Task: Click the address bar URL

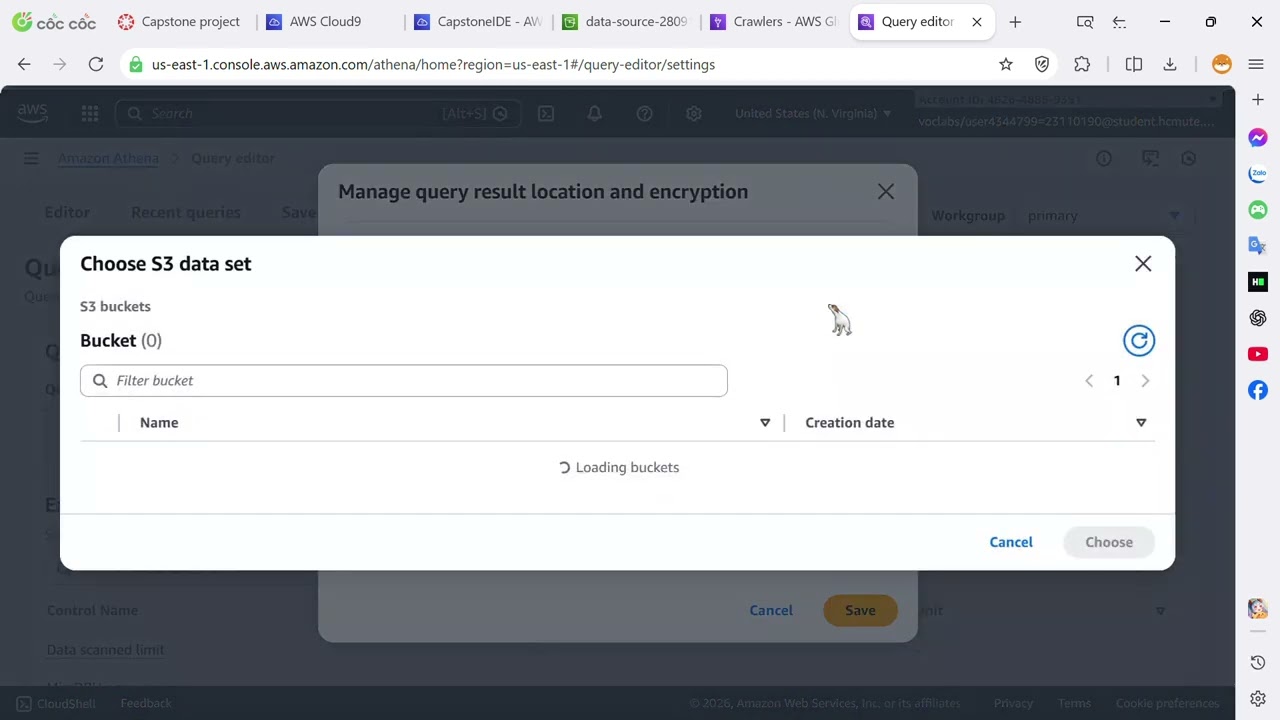Action: (x=433, y=64)
